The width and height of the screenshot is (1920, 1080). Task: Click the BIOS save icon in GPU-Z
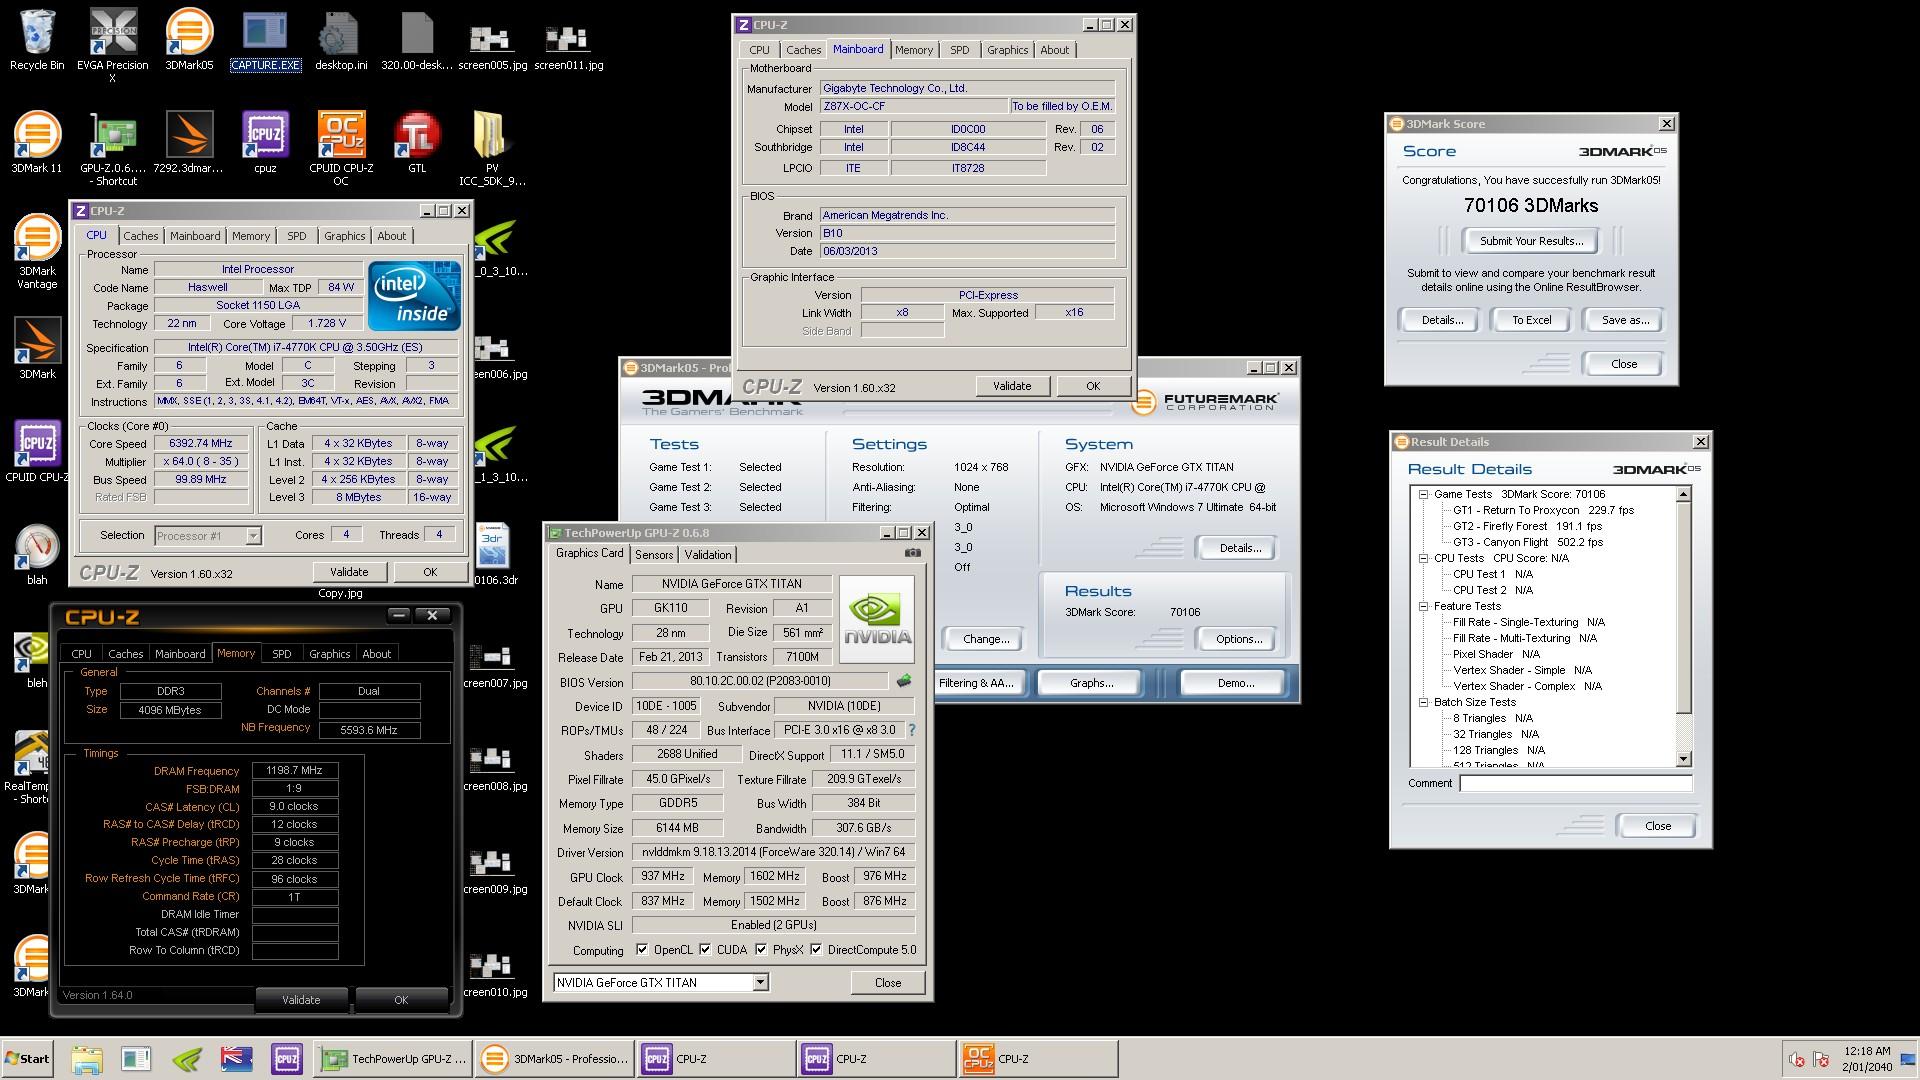coord(903,681)
